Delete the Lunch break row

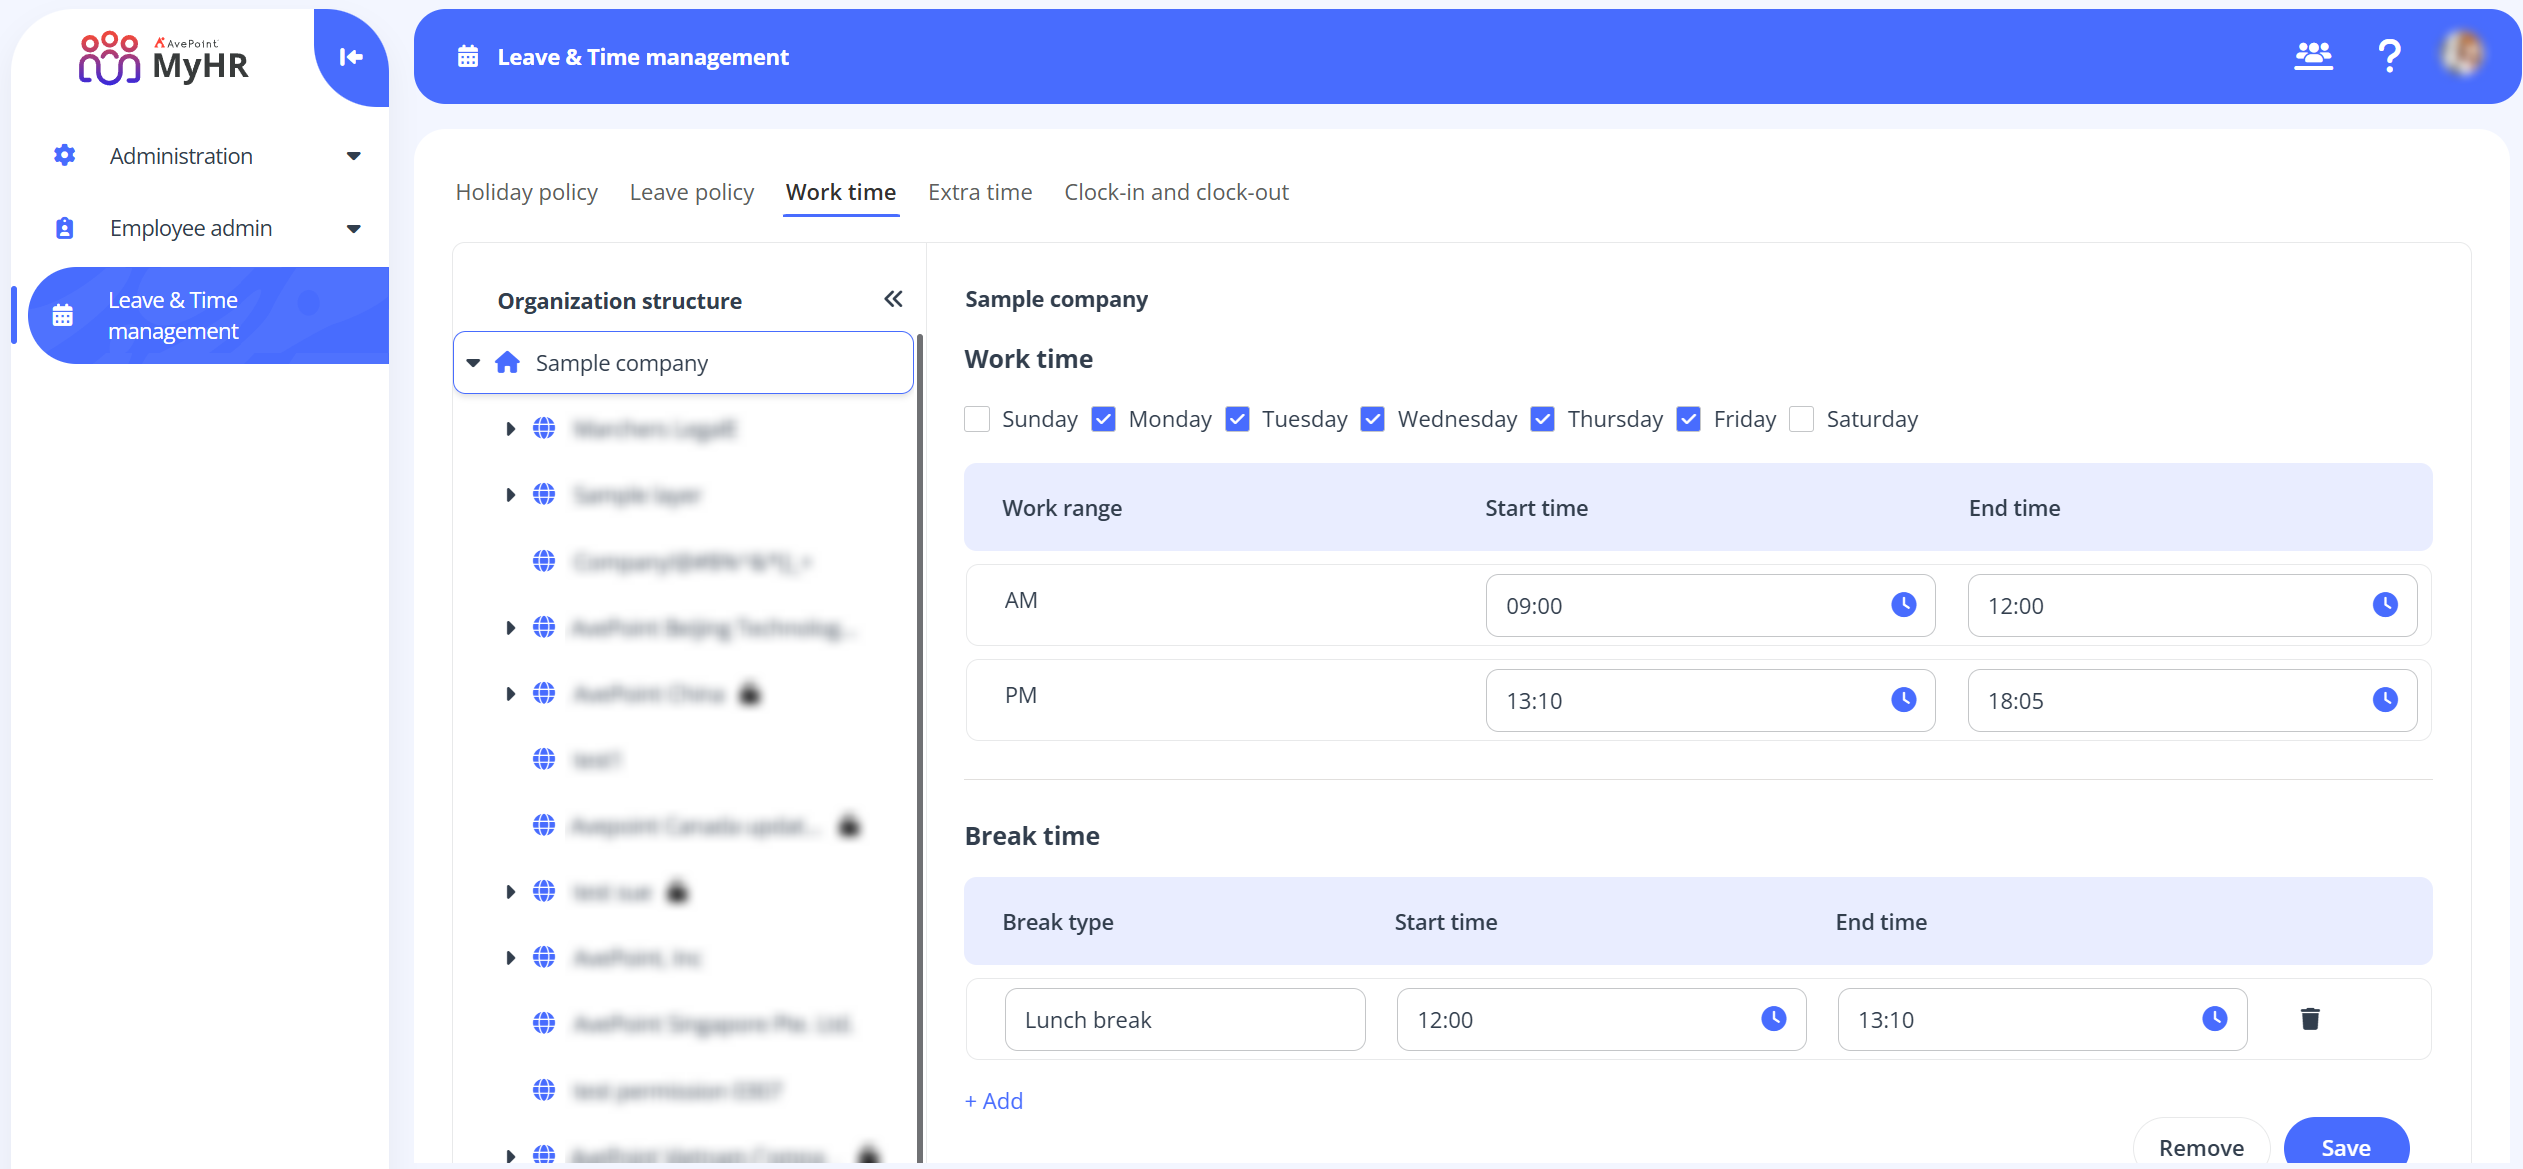coord(2310,1019)
